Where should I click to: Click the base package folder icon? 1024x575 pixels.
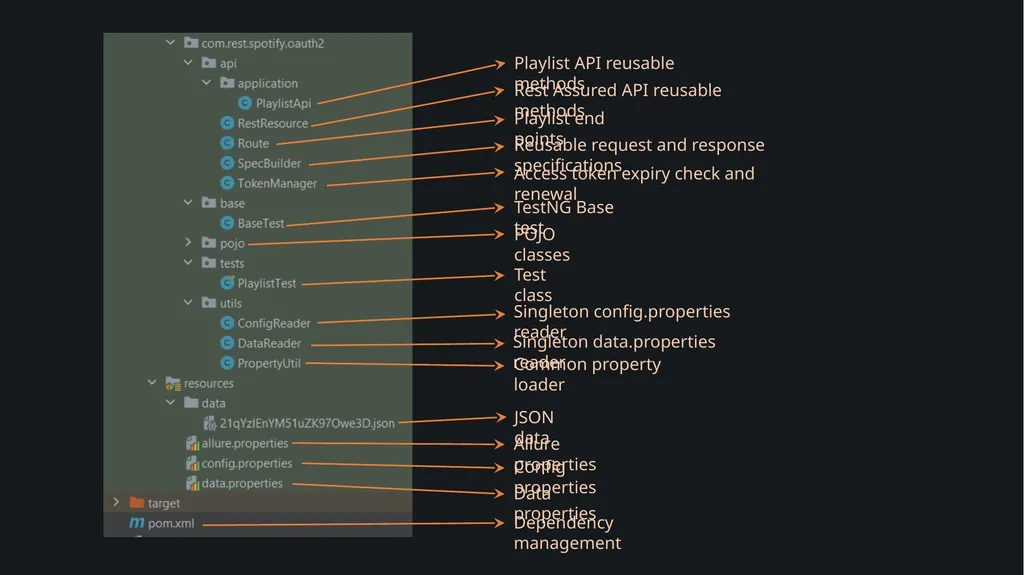tap(209, 203)
